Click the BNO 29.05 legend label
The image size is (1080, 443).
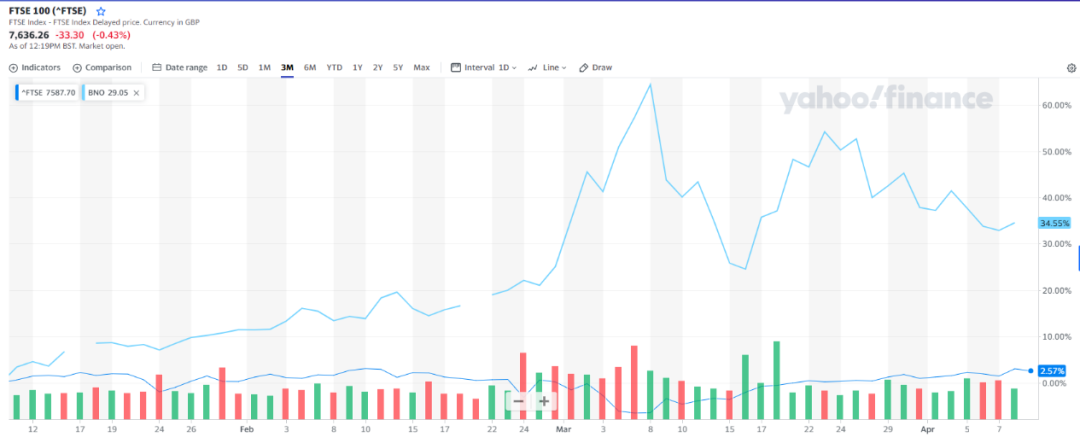coord(108,92)
